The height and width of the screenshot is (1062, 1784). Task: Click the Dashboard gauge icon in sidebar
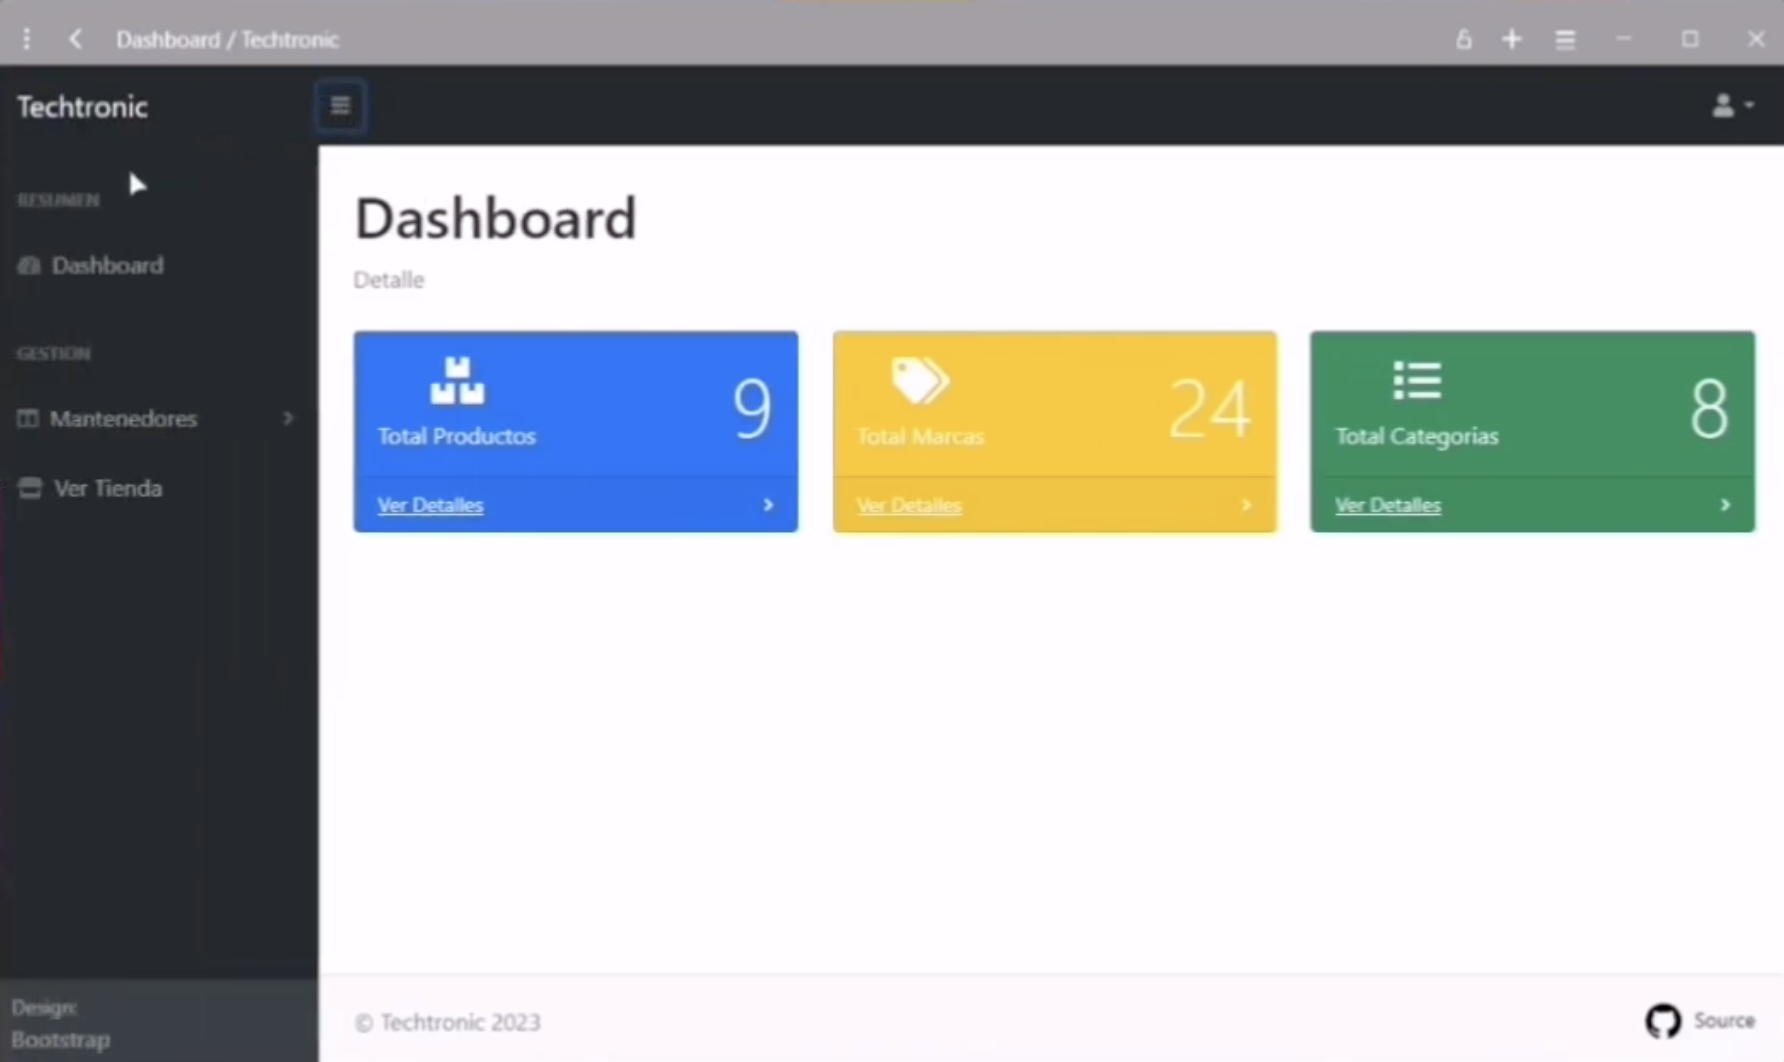coord(29,266)
